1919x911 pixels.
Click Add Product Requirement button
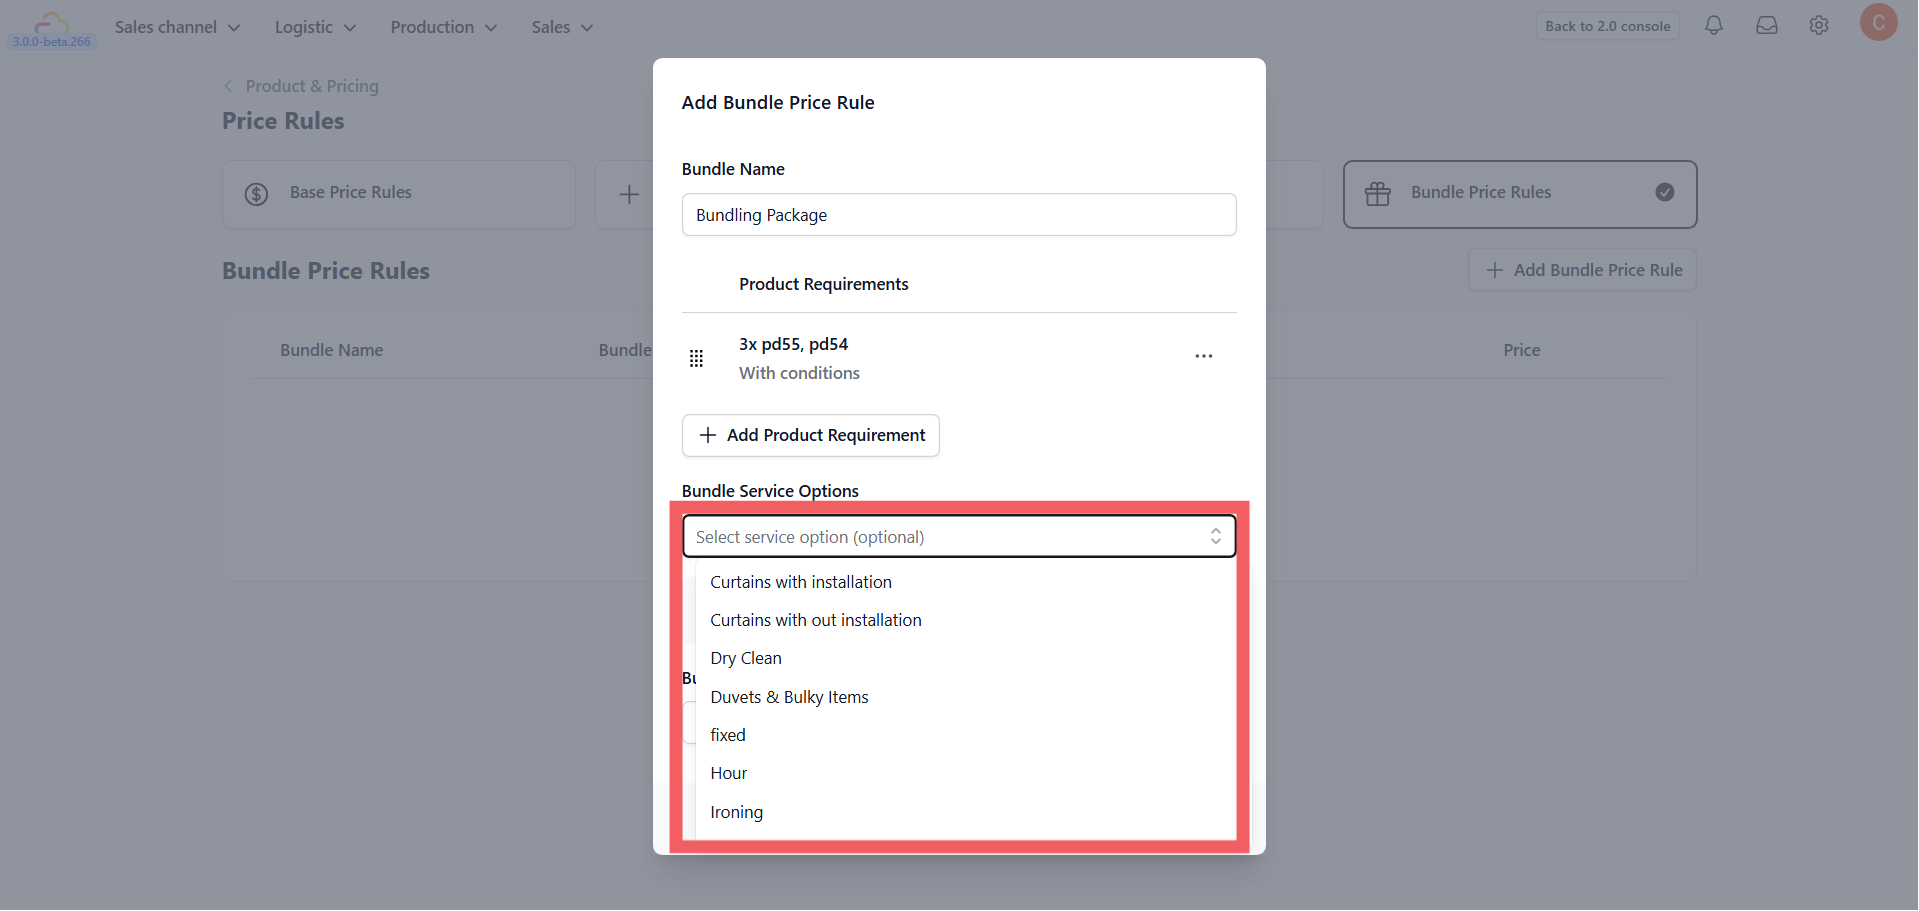[810, 435]
